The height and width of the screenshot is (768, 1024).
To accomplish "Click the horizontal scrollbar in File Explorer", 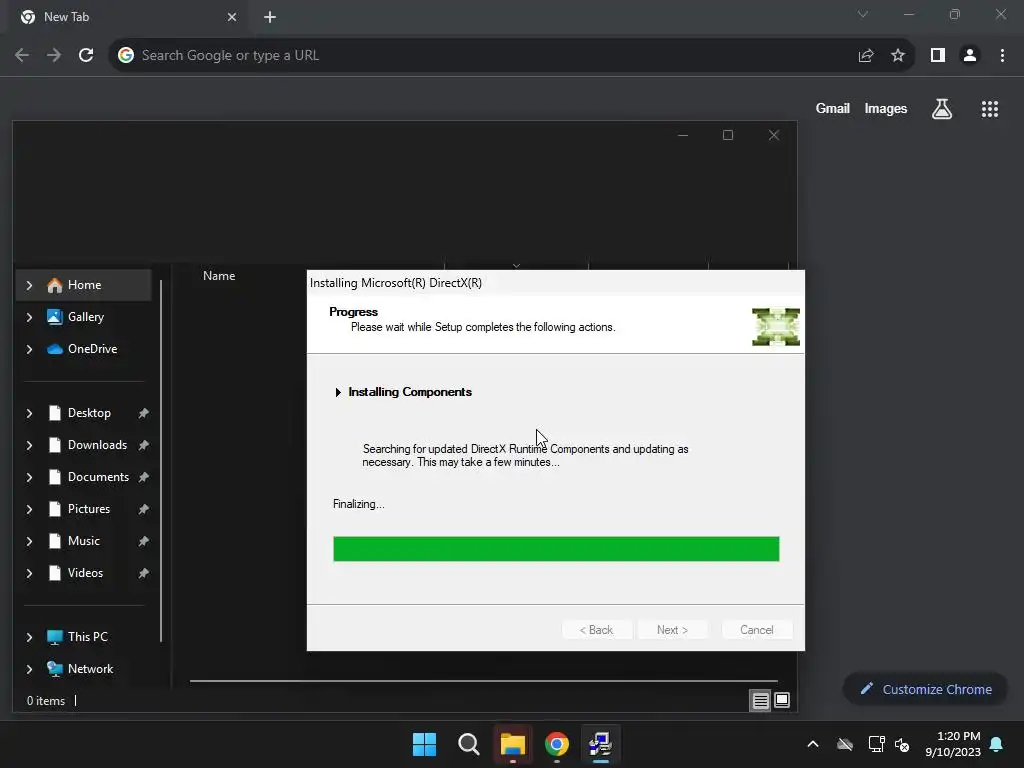I will click(x=483, y=680).
